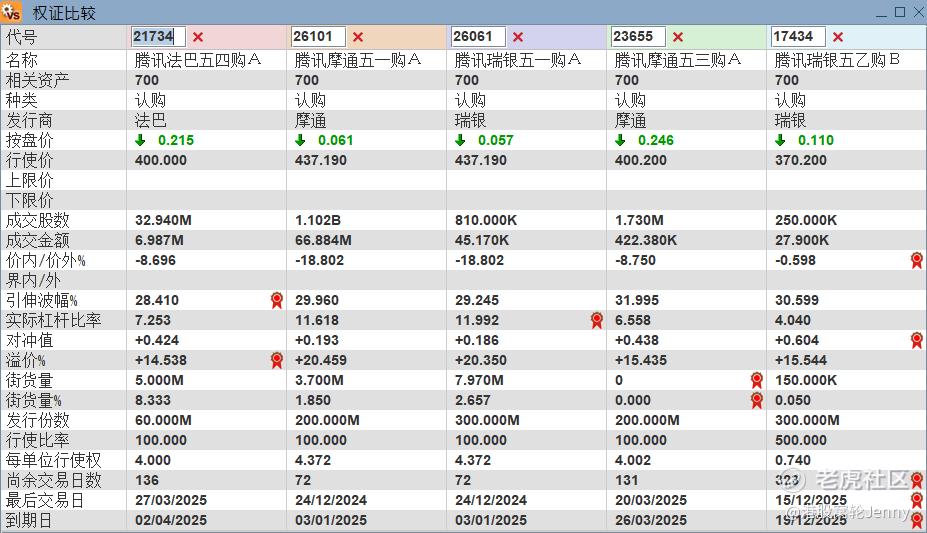Click the 发行商 value 摩通 under 26101
927x533 pixels.
(x=311, y=121)
